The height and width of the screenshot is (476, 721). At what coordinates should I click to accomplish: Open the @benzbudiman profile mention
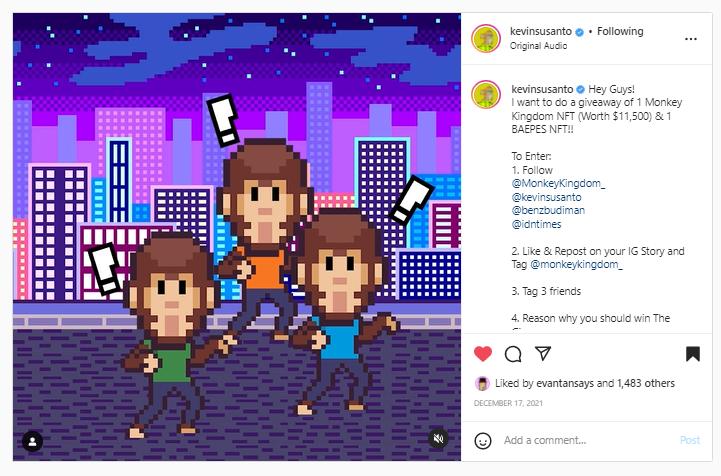click(x=548, y=210)
